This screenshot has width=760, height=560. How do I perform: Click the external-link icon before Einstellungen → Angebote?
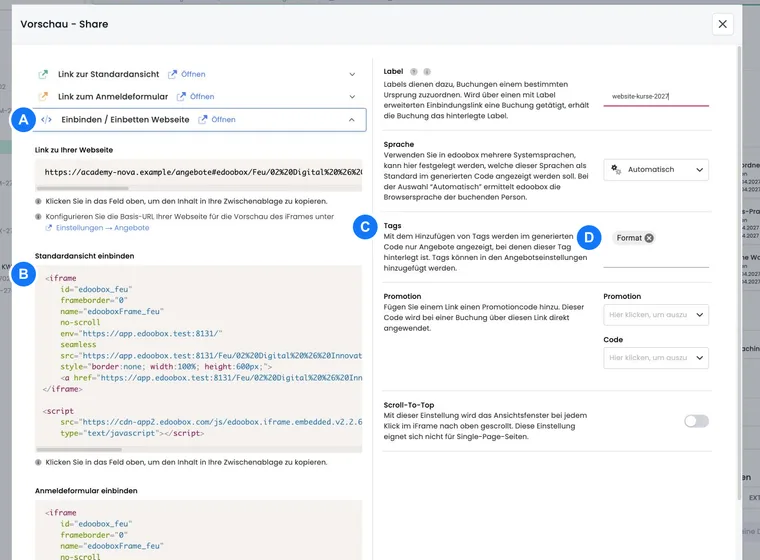click(48, 228)
